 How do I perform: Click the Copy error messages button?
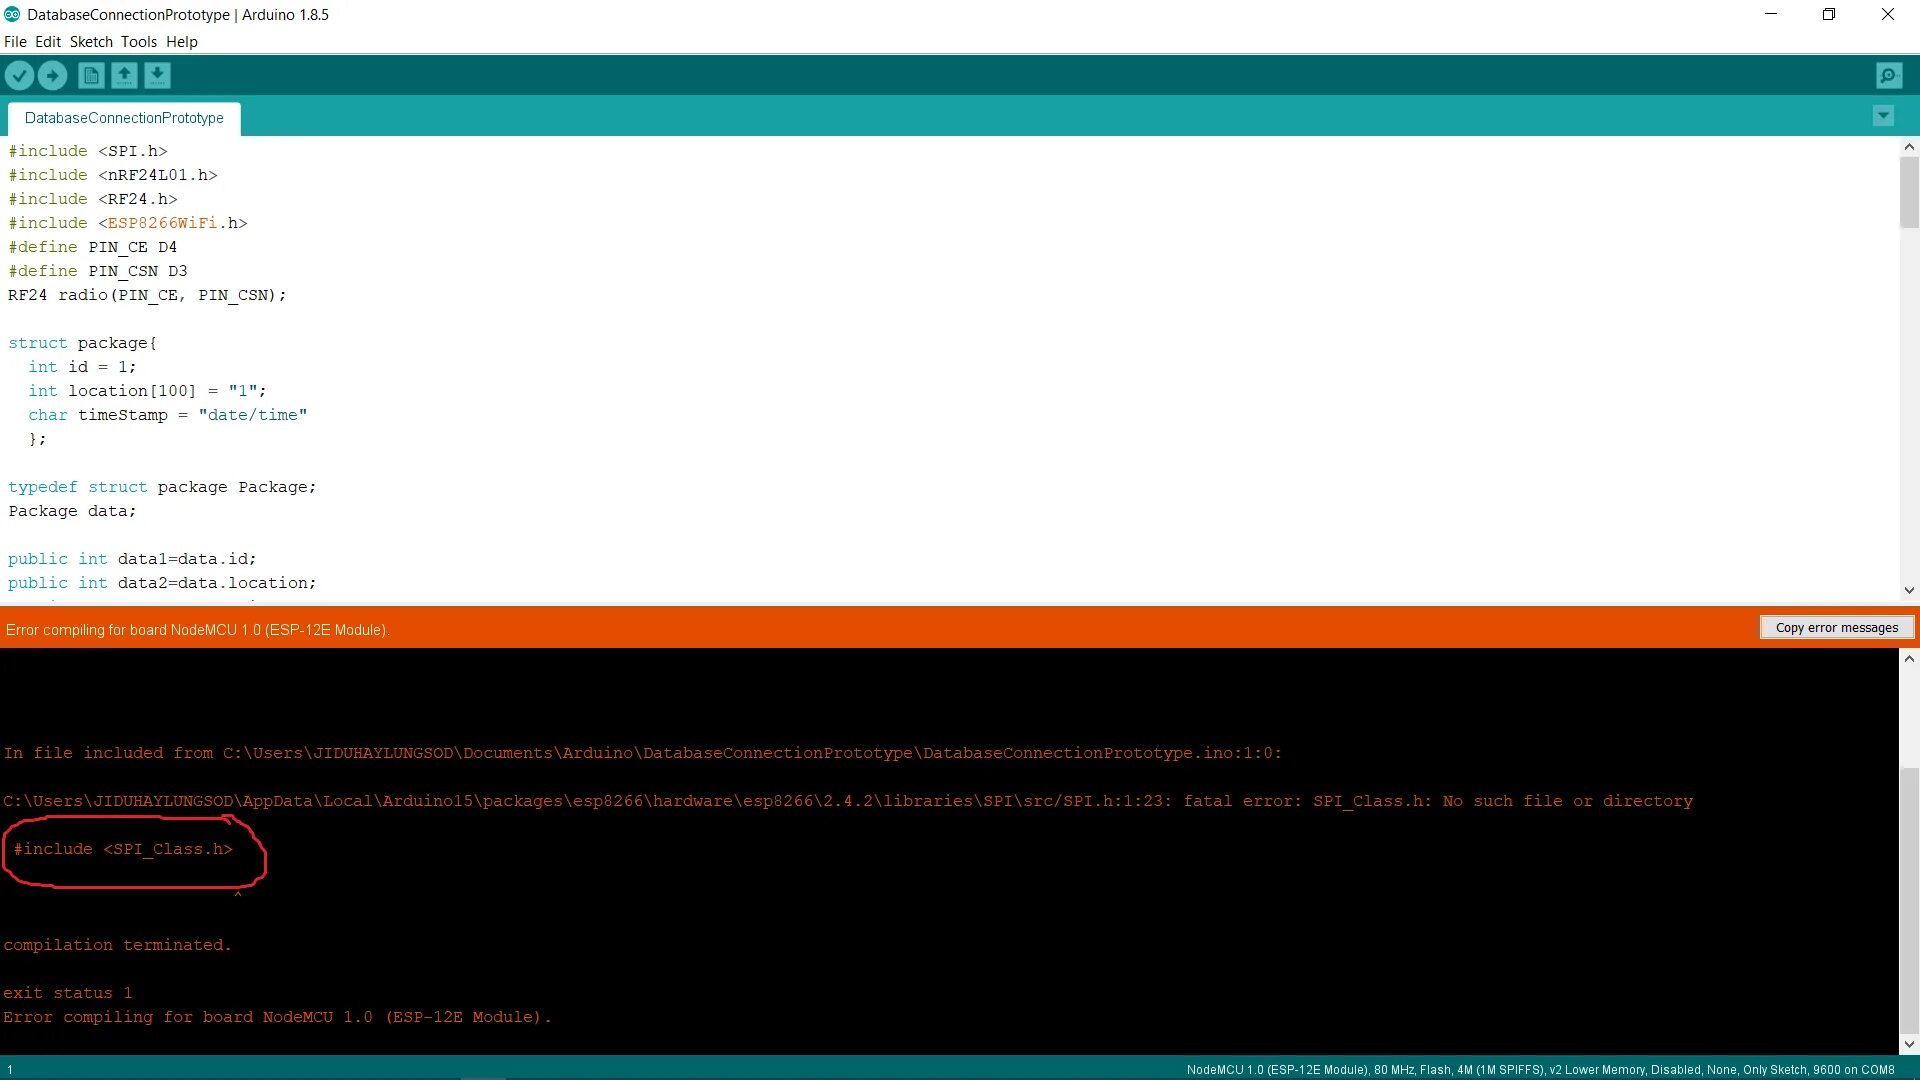coord(1836,628)
